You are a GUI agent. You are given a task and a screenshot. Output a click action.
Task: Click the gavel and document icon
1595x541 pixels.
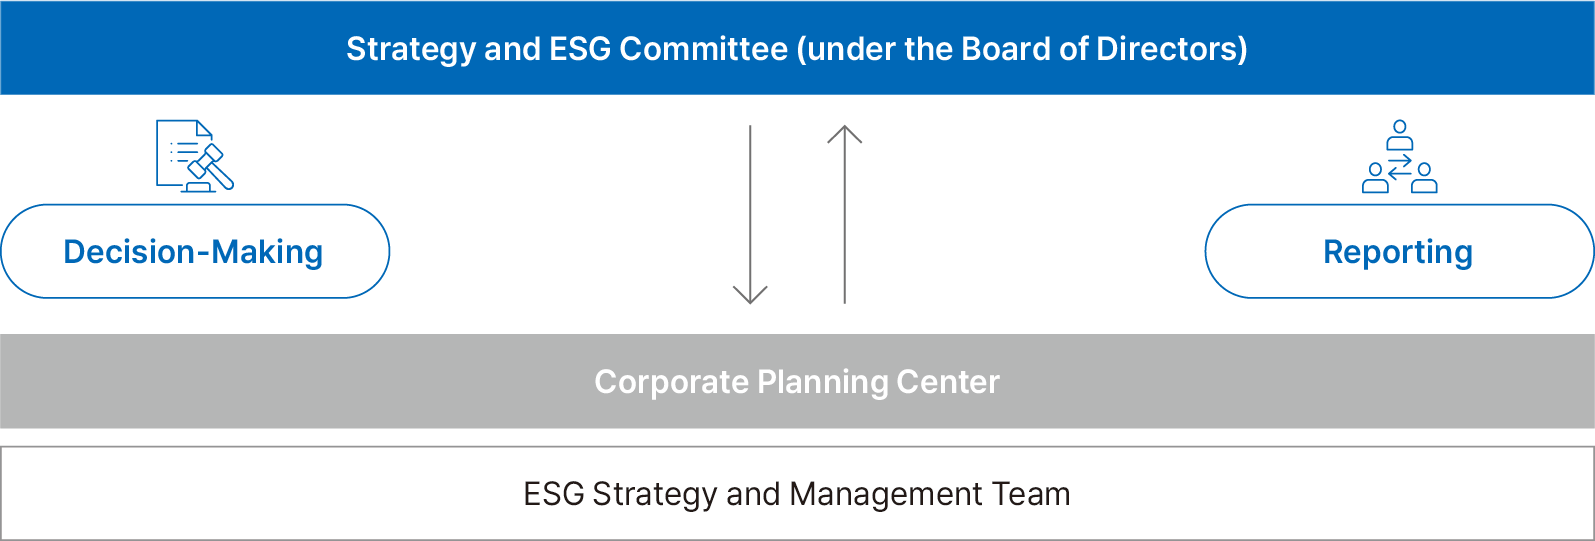(x=195, y=156)
